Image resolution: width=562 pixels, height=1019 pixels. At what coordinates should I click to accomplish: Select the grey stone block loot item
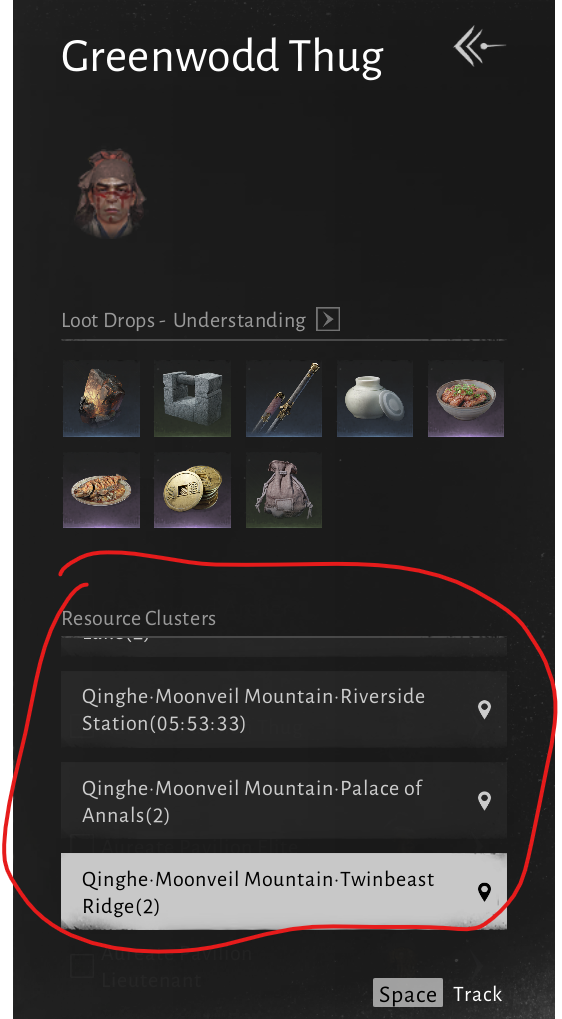click(192, 398)
